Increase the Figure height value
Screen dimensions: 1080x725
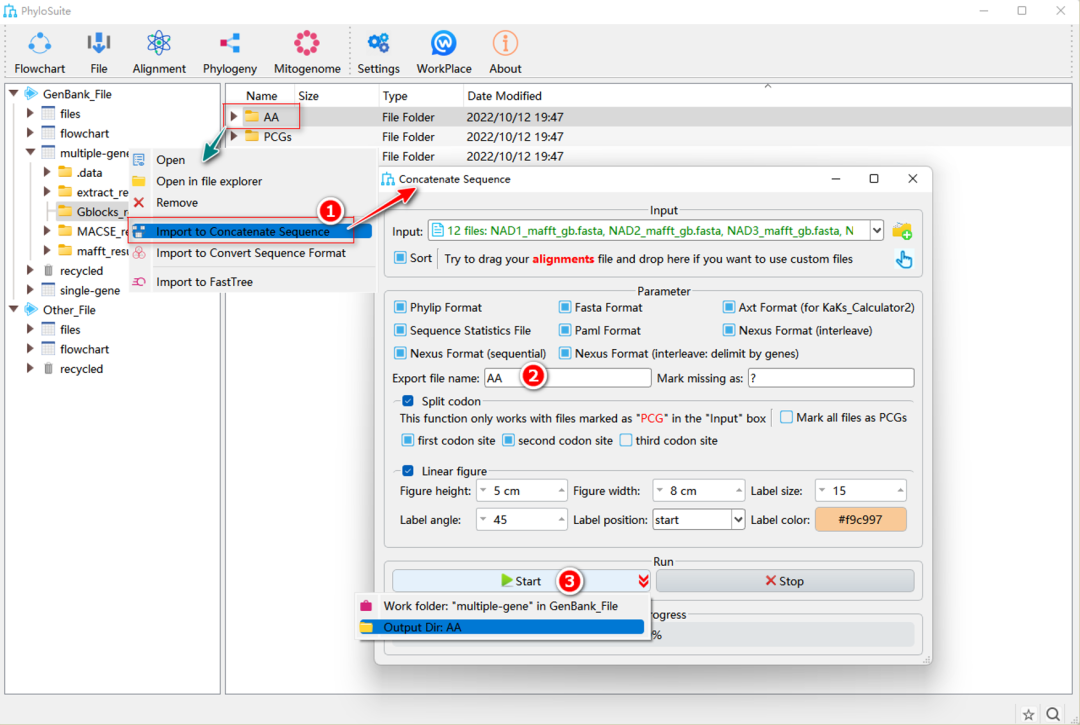coord(561,490)
